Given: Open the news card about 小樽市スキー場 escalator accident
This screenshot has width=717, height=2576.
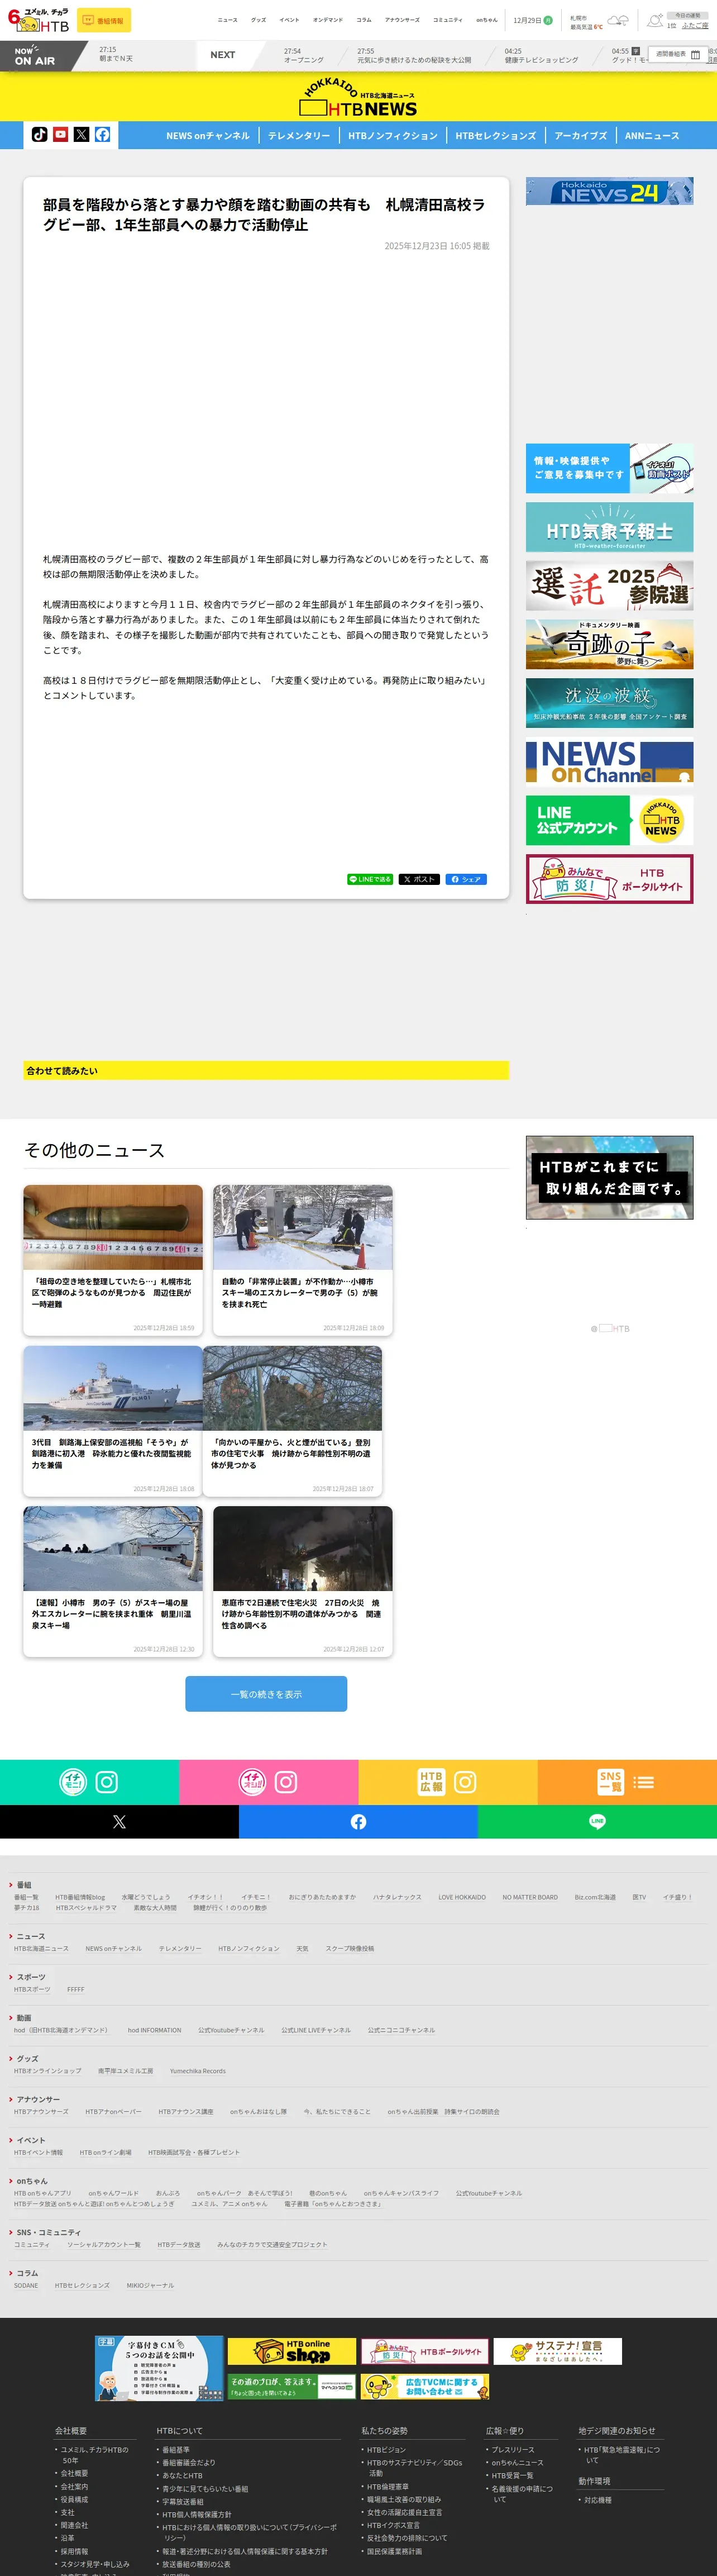Looking at the screenshot, I should tap(303, 1260).
